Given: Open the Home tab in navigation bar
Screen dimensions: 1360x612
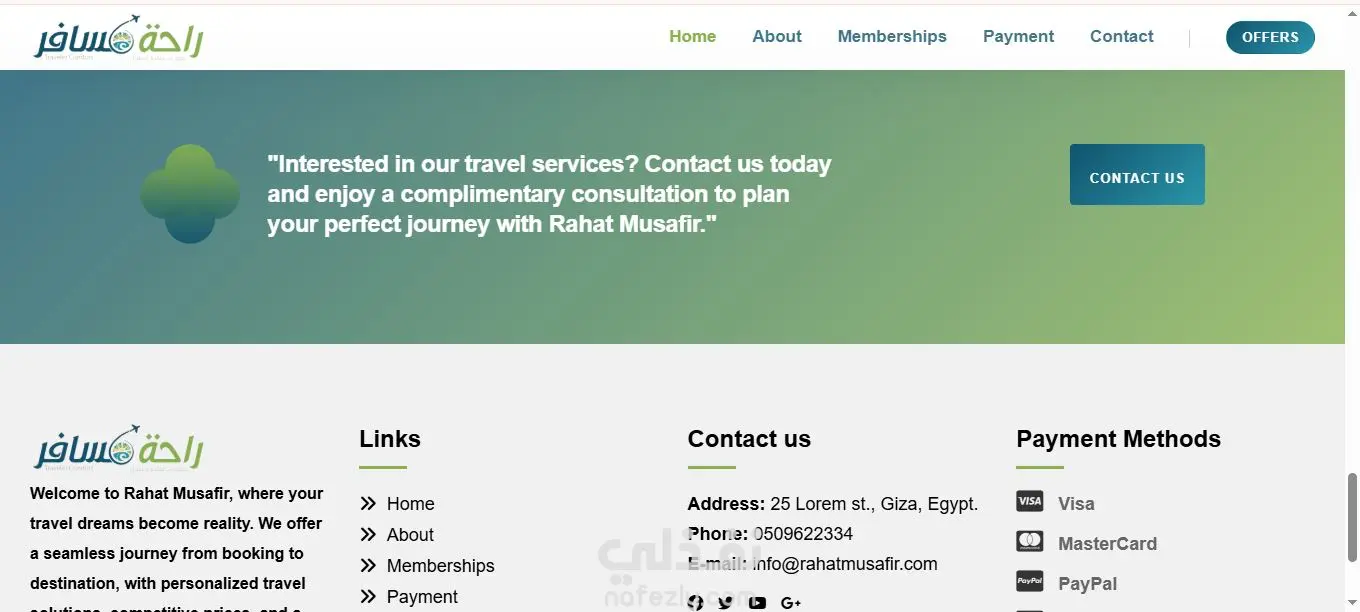Looking at the screenshot, I should pos(692,36).
